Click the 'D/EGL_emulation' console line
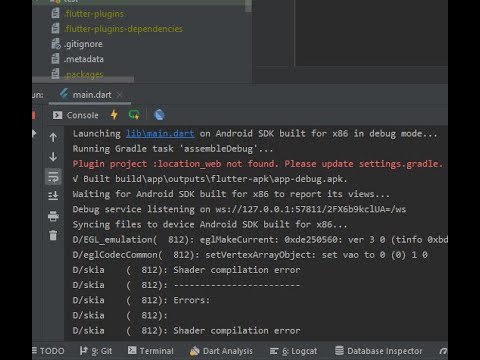 [260, 240]
